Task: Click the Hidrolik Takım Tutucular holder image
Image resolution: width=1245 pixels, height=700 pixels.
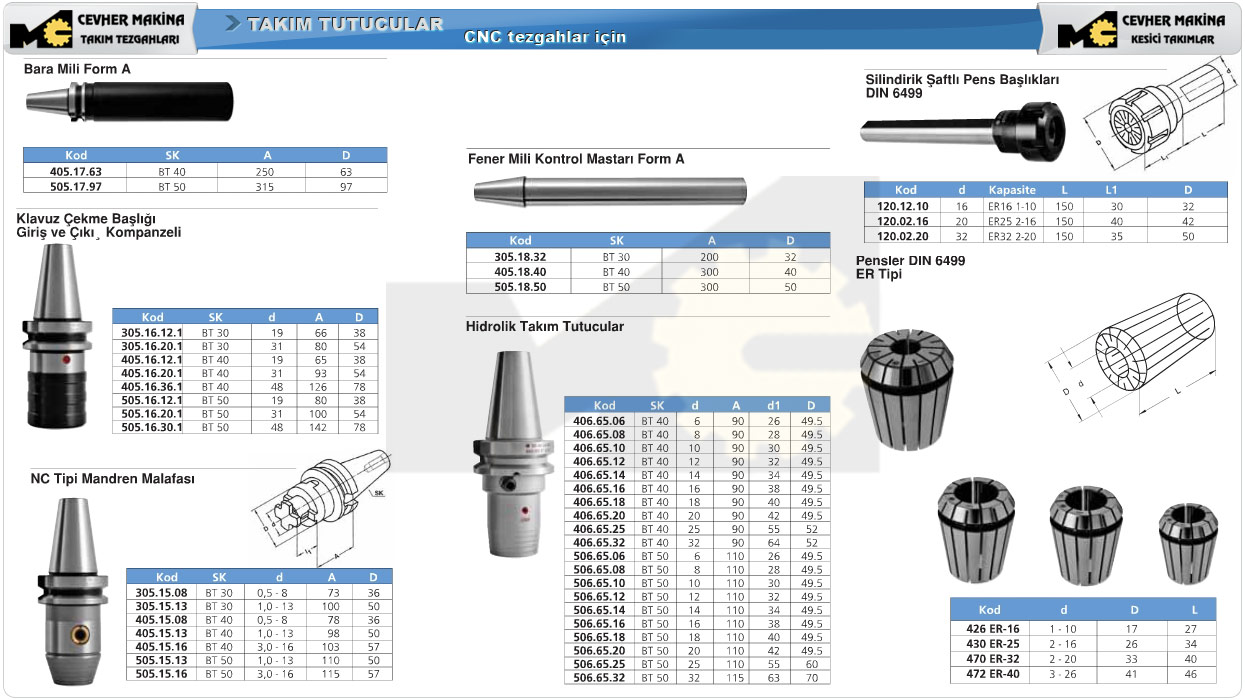Action: [514, 453]
